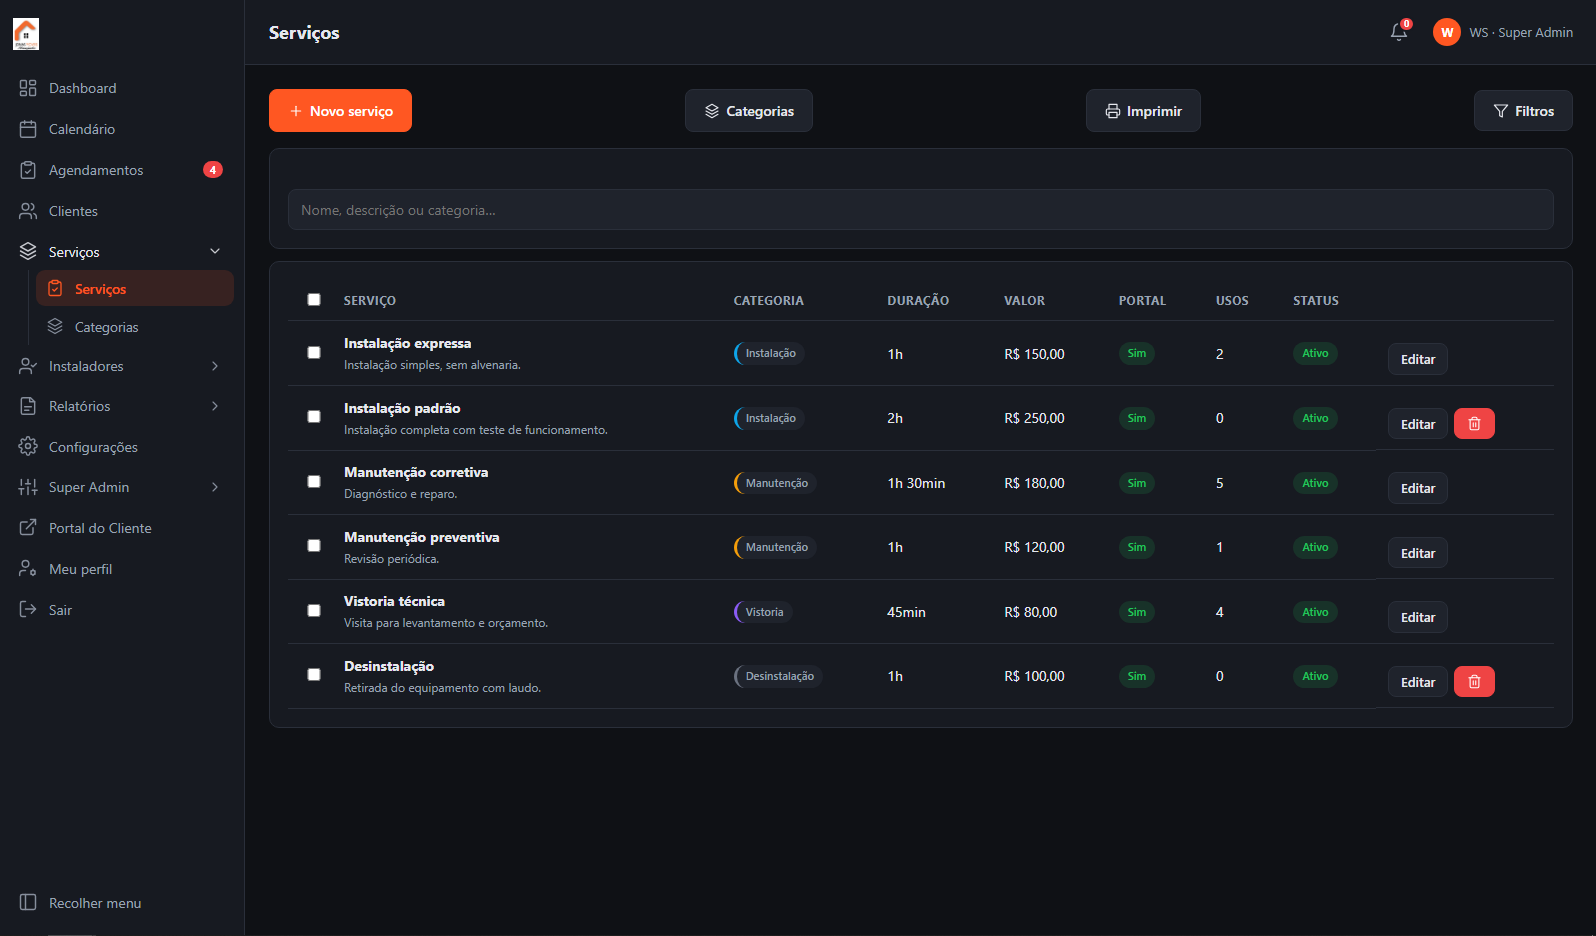1596x936 pixels.
Task: Collapse the Serviços sidebar section chevron
Action: point(215,252)
